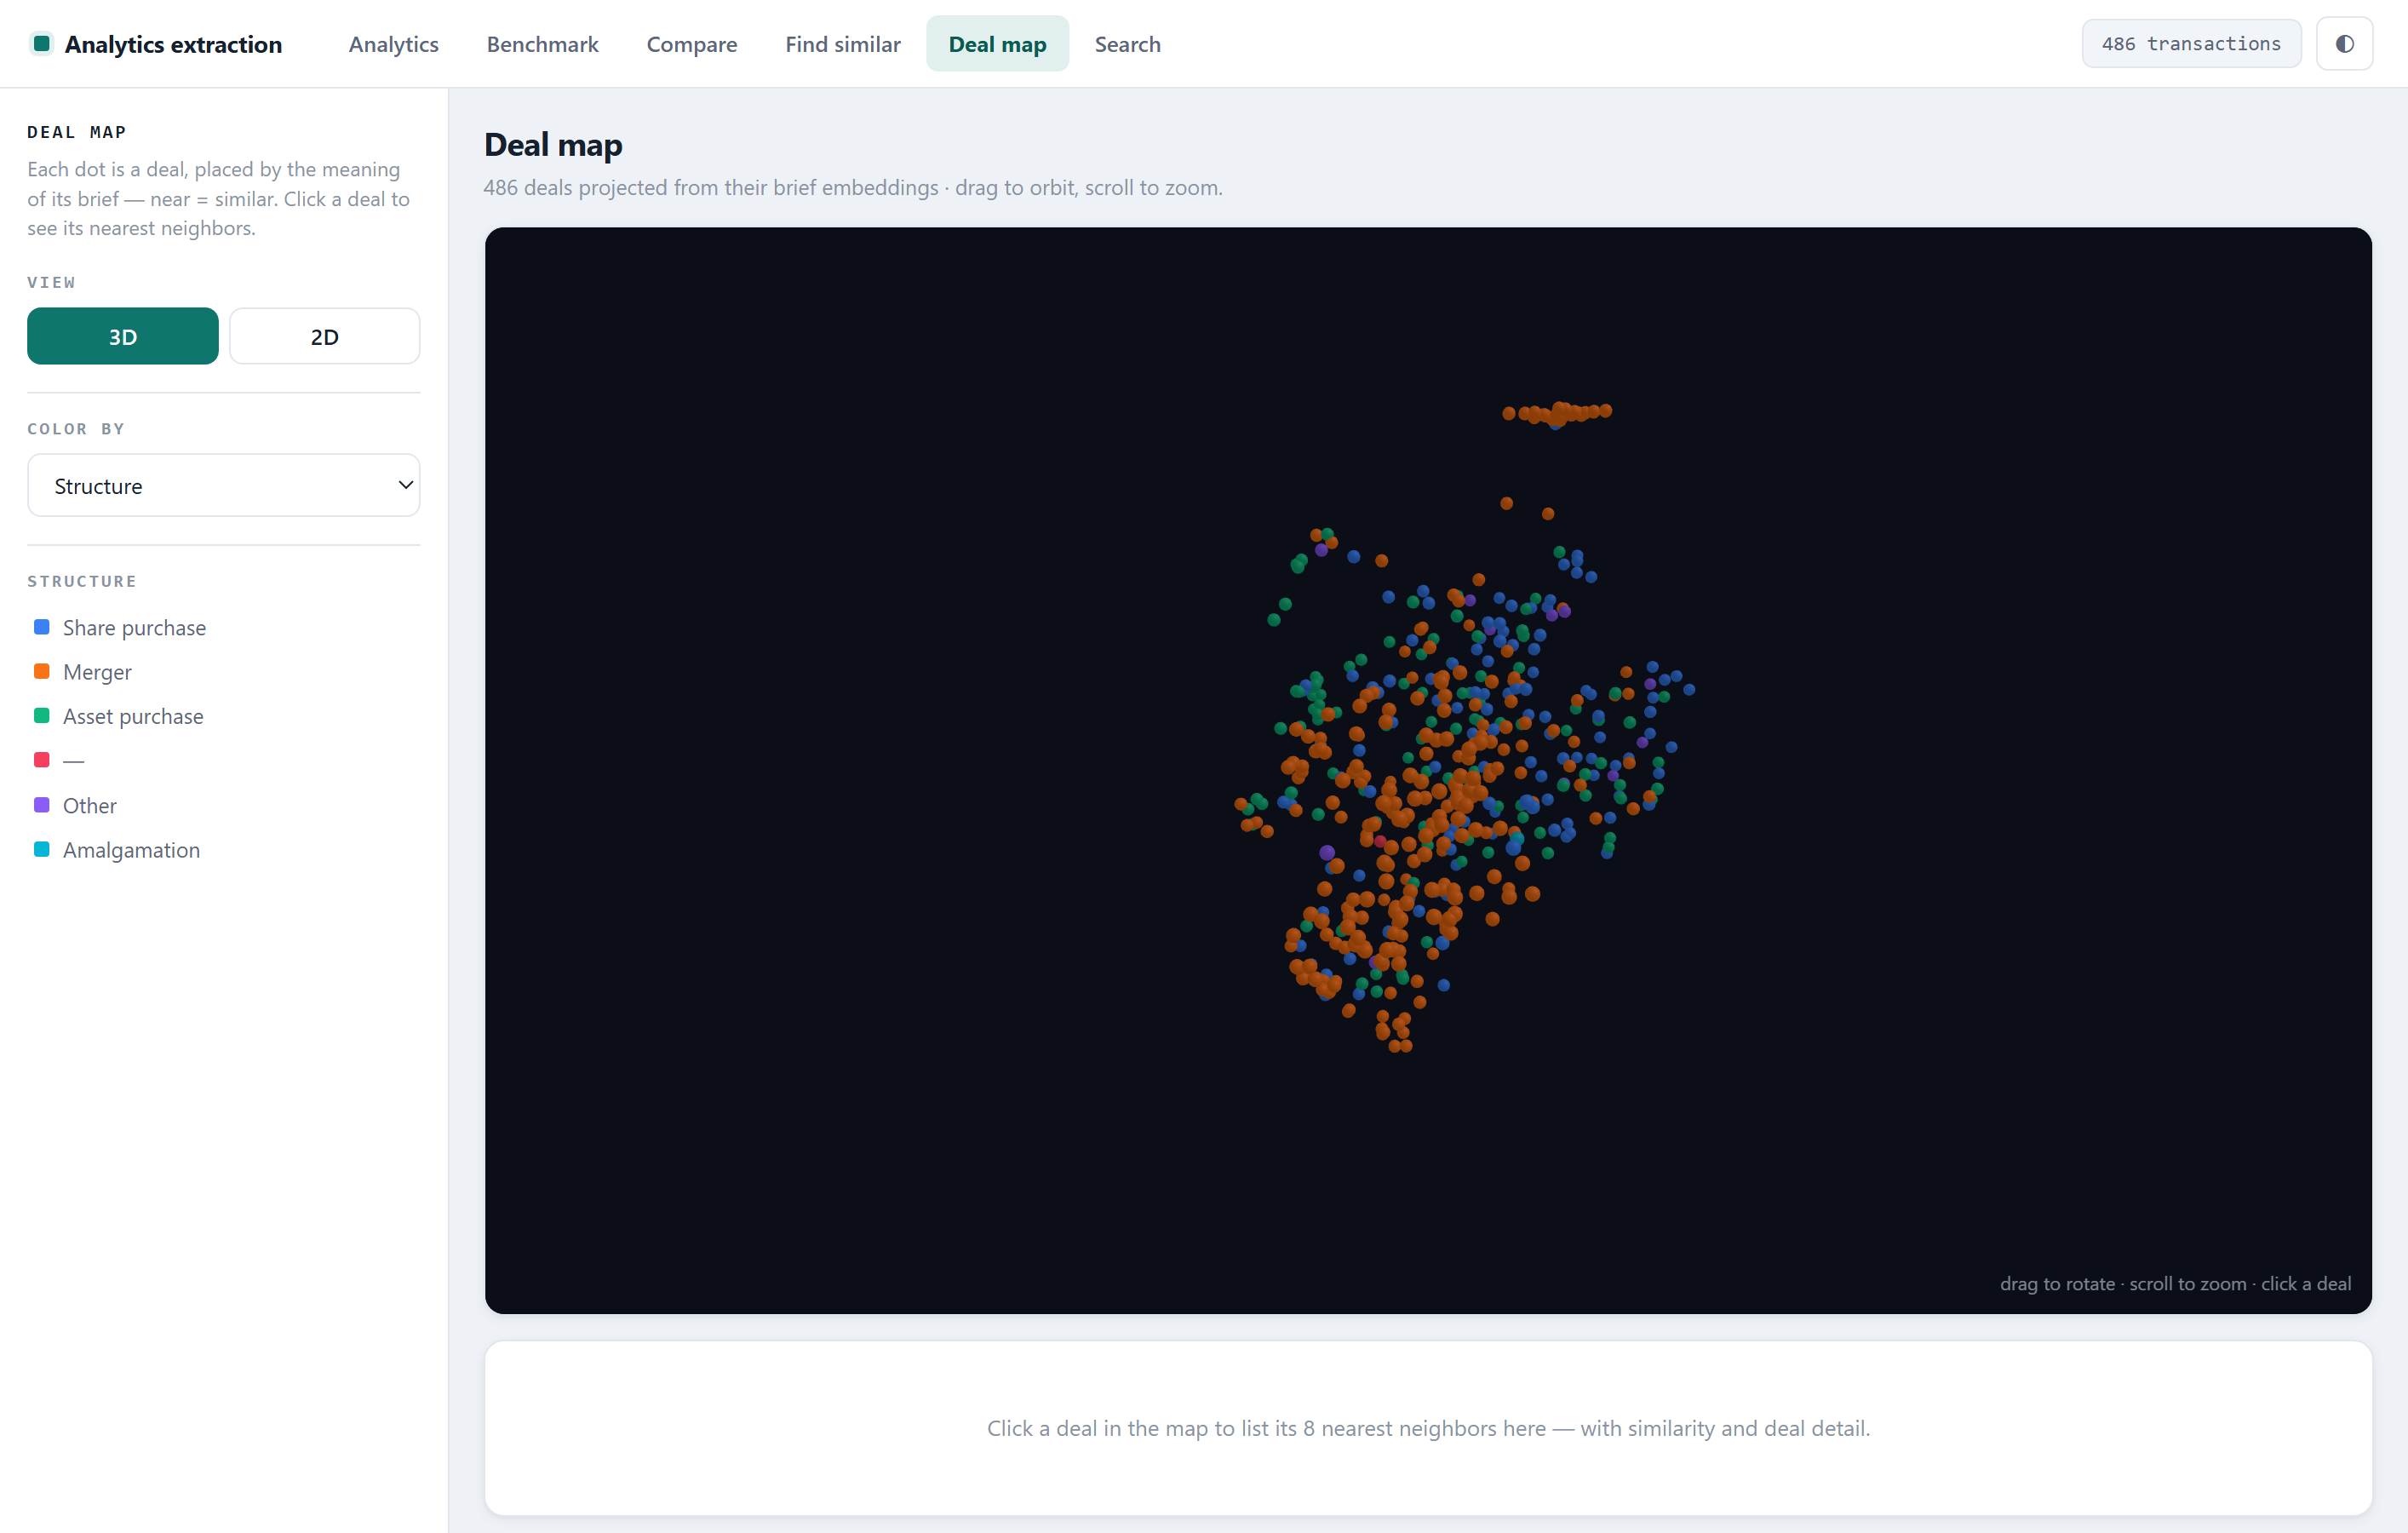Switch the view to 2D
The width and height of the screenshot is (2408, 1533).
pos(325,336)
